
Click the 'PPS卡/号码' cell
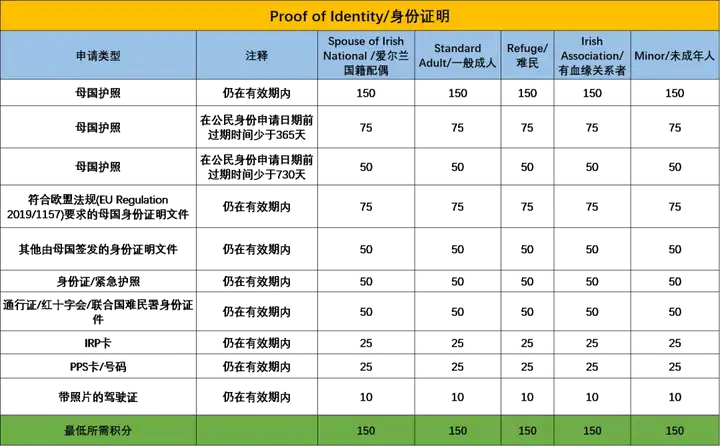point(98,367)
